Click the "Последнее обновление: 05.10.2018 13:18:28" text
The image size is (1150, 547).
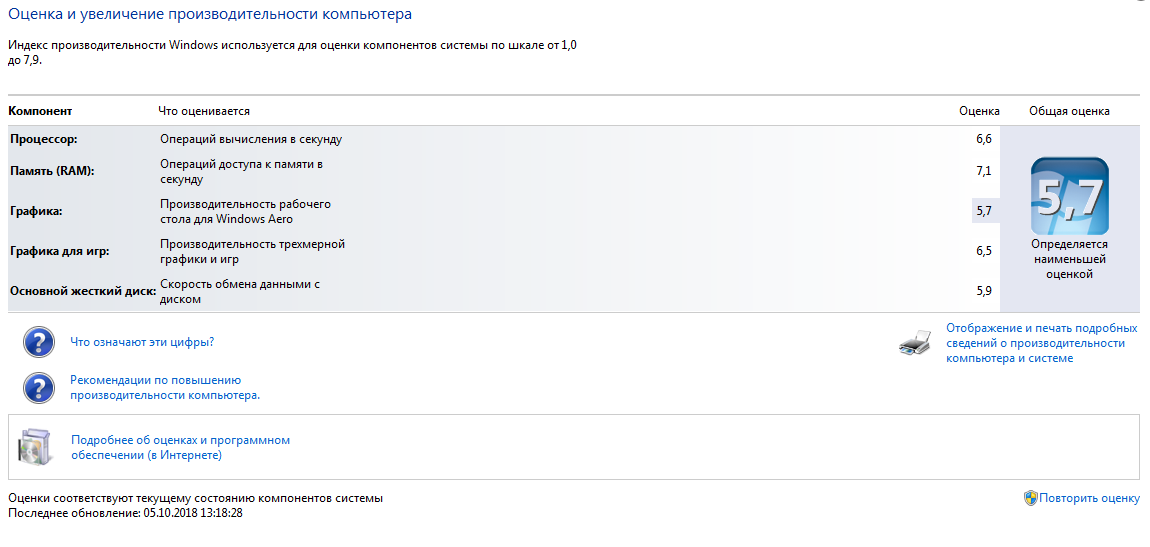tap(125, 513)
